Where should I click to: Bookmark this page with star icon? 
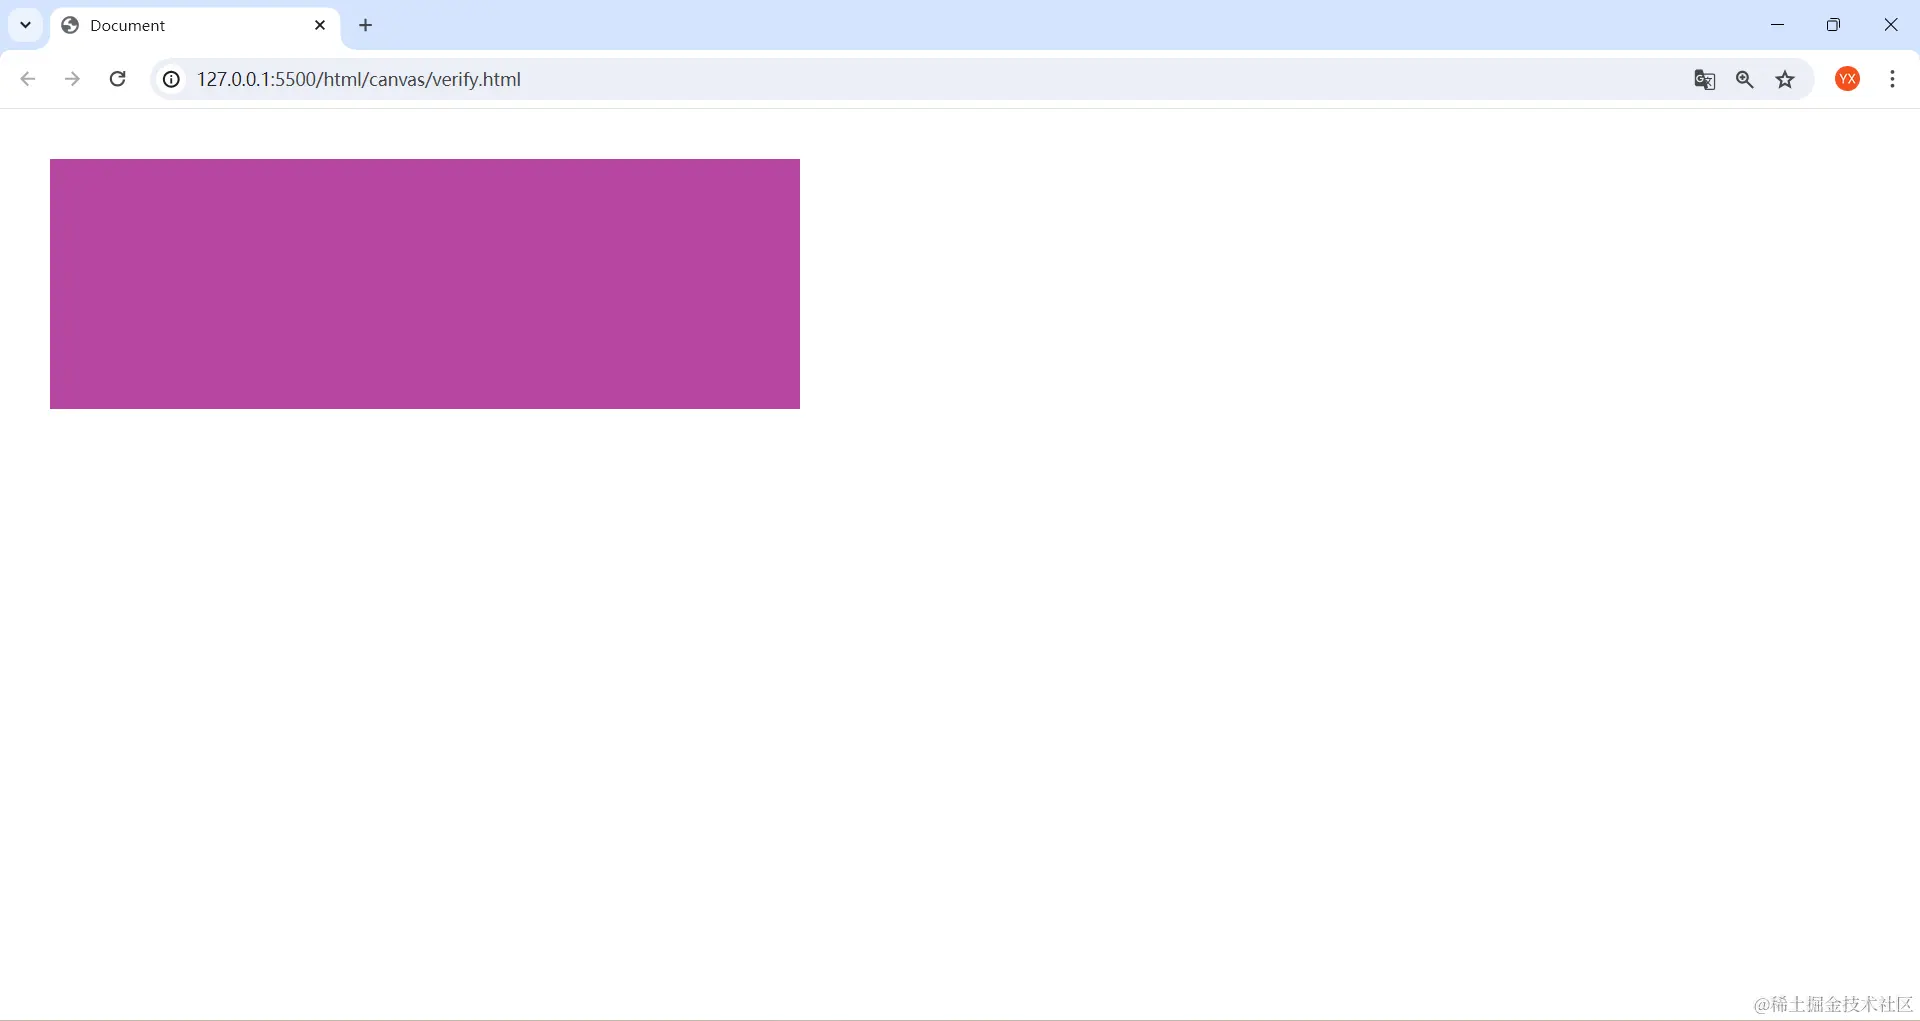(x=1785, y=80)
